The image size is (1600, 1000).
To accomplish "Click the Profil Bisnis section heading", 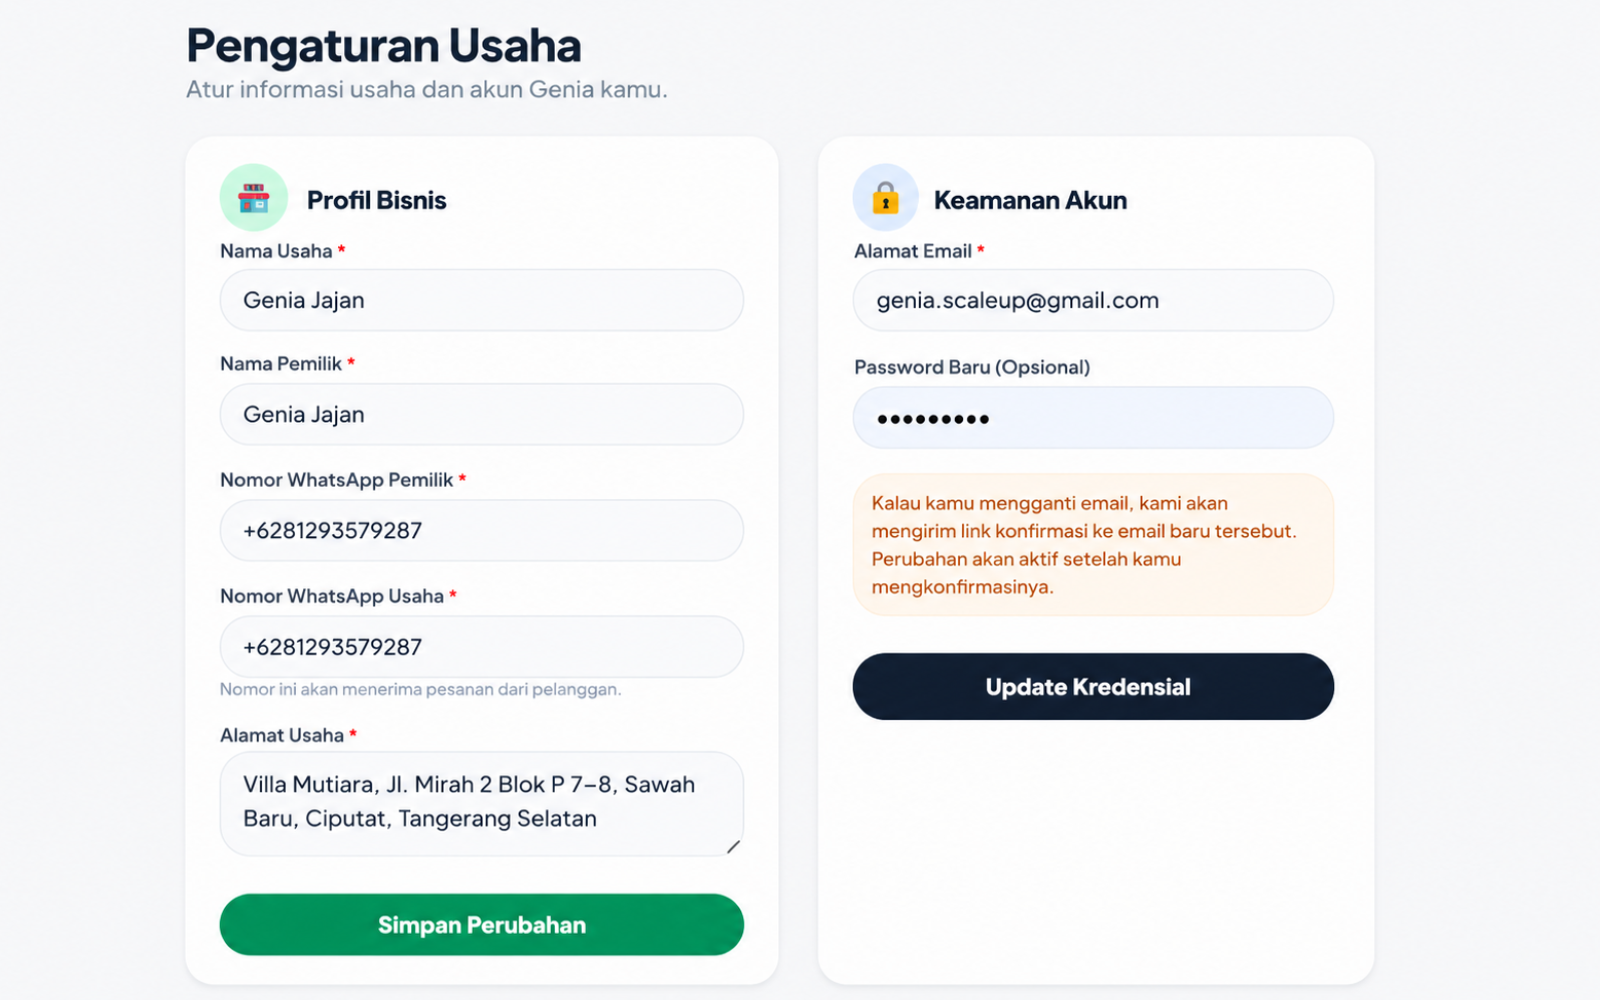I will (x=377, y=200).
